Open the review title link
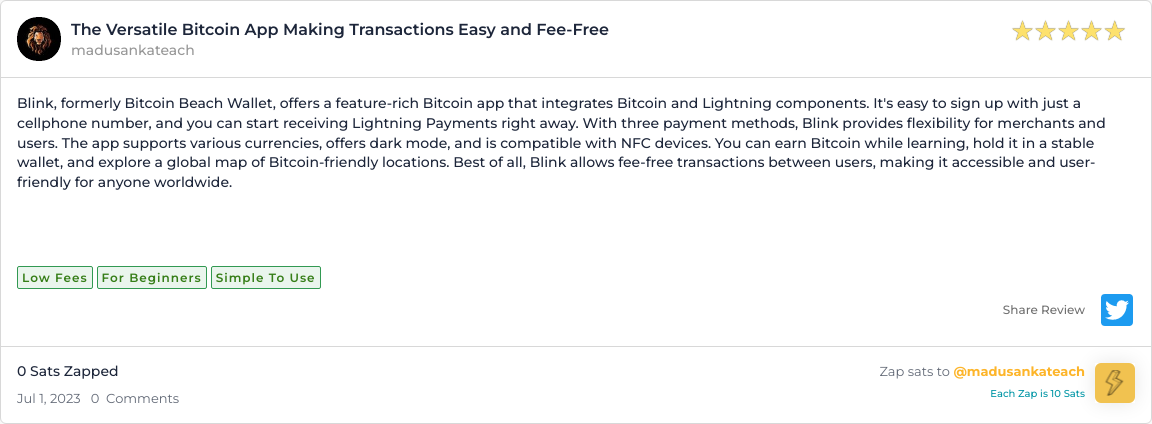The height and width of the screenshot is (424, 1152). pyautogui.click(x=340, y=30)
